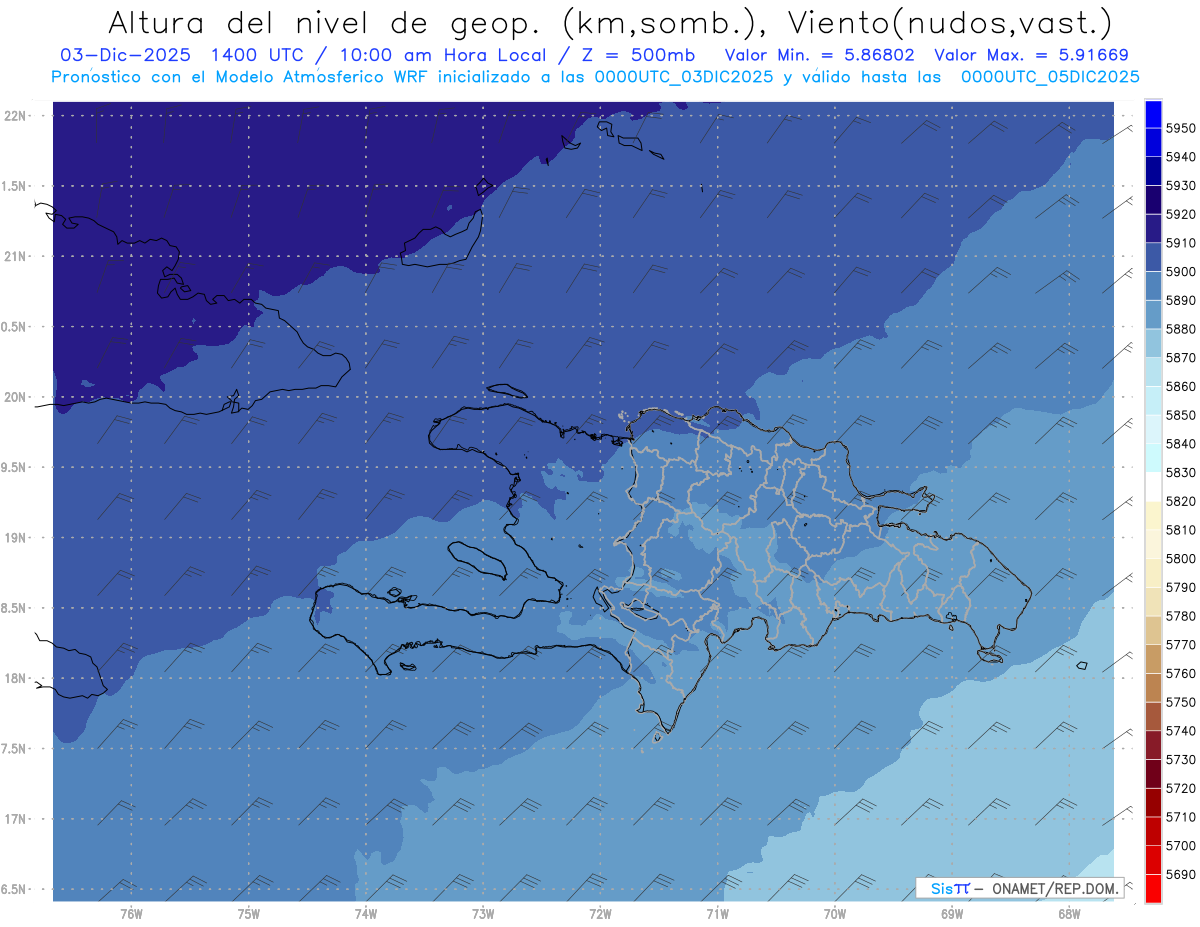The width and height of the screenshot is (1200, 927).
Task: Click the '5830' color scale label
Action: [x=1180, y=472]
